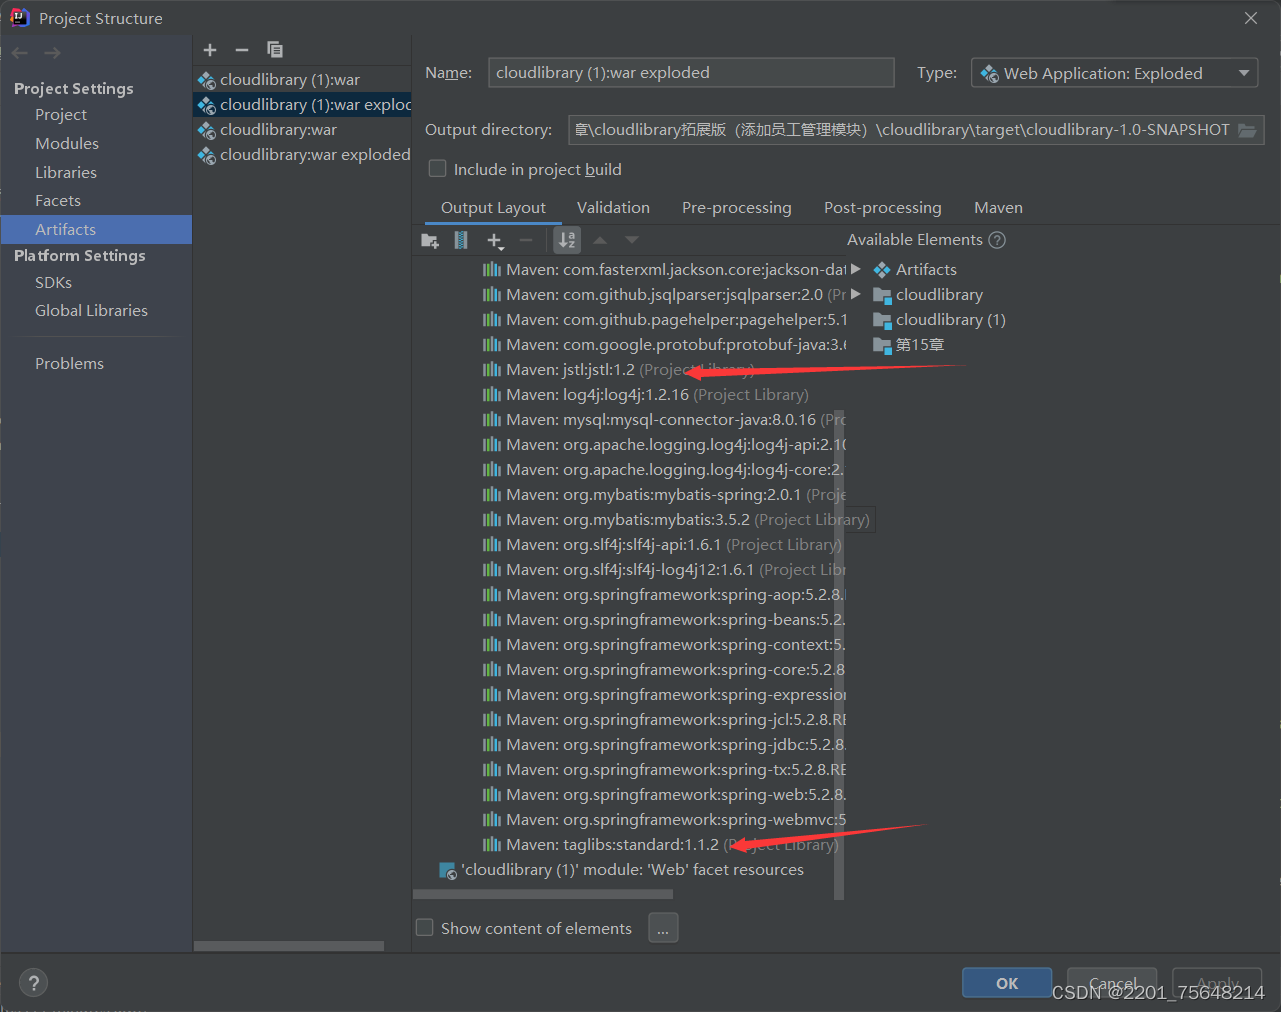Viewport: 1281px width, 1012px height.
Task: Click the artifact list horizontal scrollbar
Action: [289, 946]
